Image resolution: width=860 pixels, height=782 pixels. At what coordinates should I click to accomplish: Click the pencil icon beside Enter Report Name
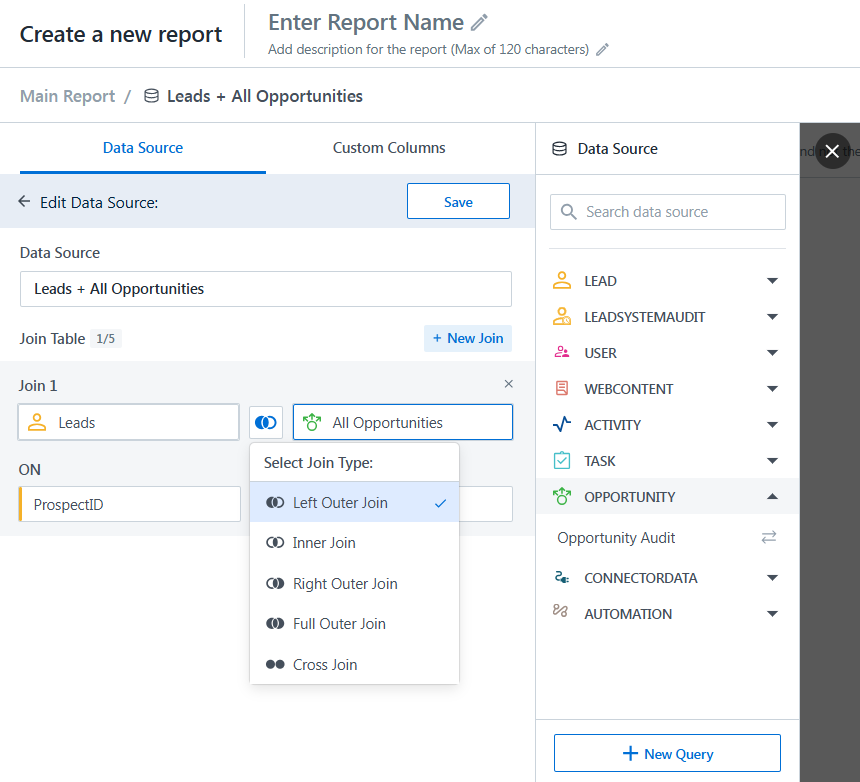point(480,22)
